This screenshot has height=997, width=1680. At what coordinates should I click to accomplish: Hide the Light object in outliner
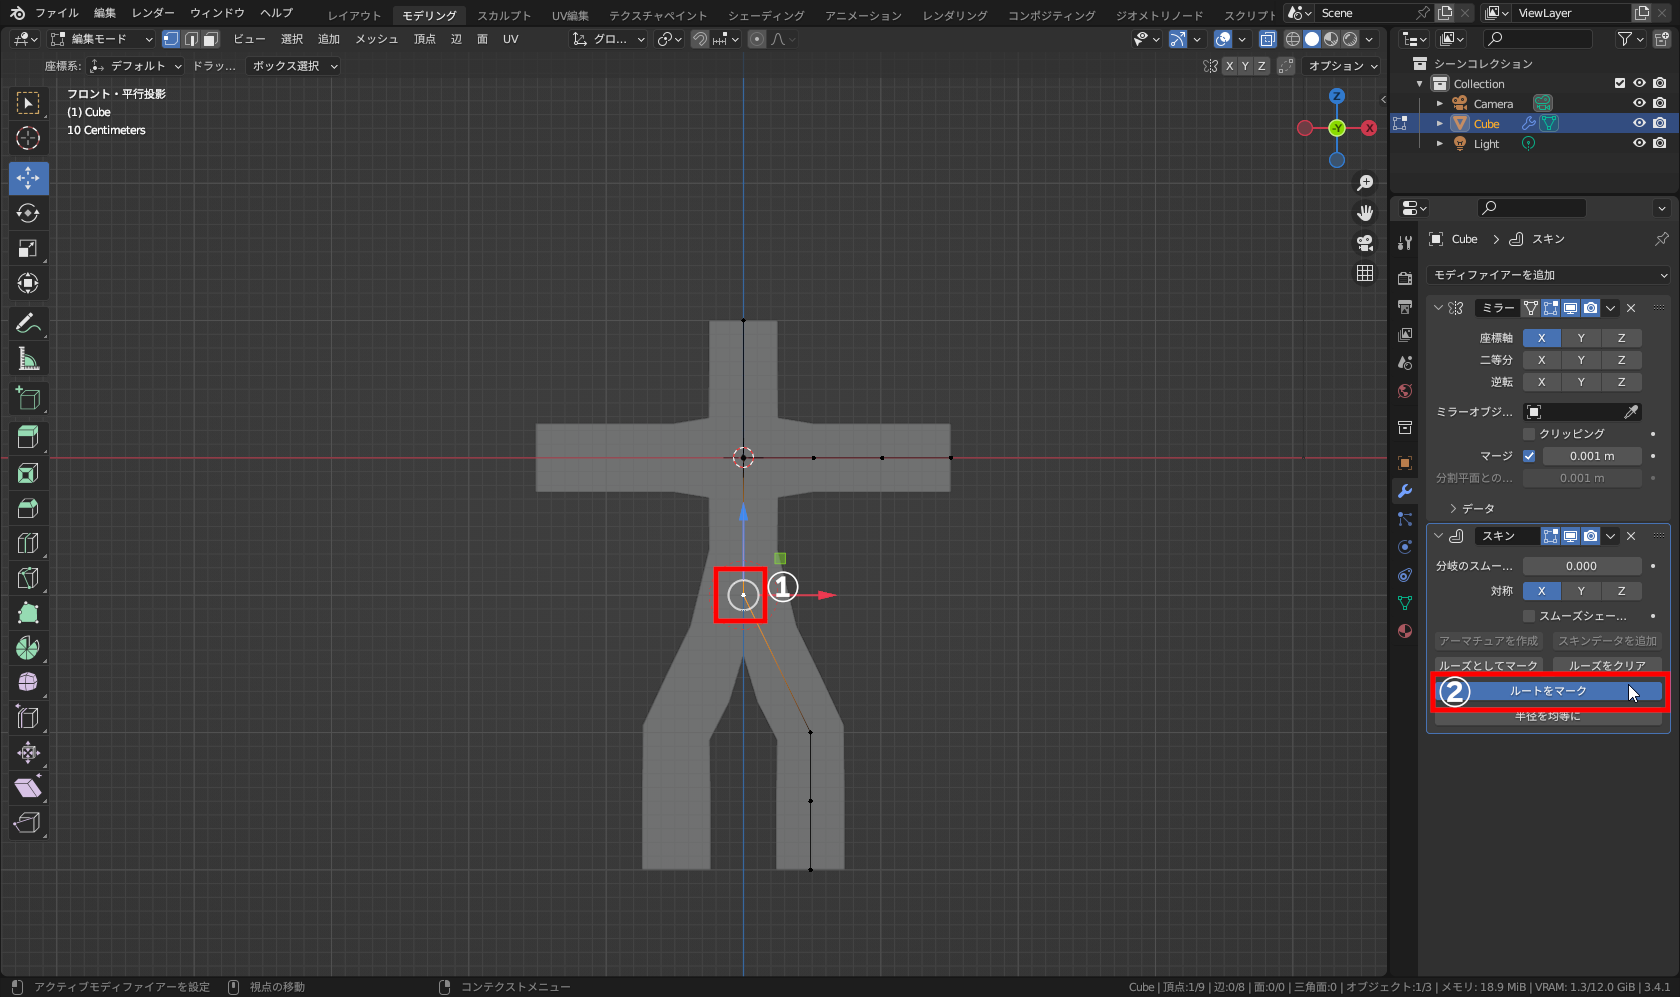1639,143
